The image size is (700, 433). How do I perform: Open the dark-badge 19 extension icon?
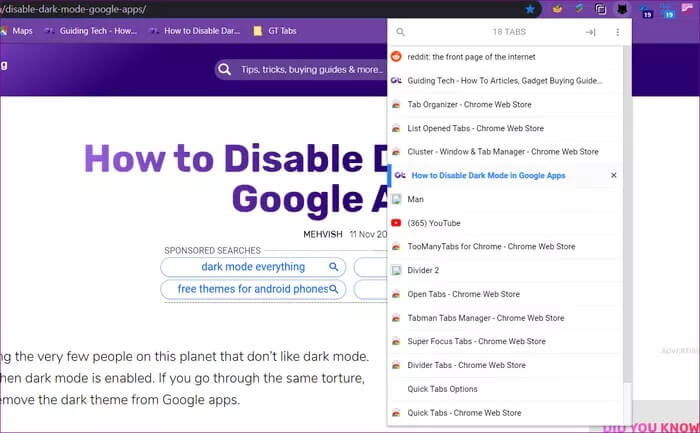pos(646,11)
